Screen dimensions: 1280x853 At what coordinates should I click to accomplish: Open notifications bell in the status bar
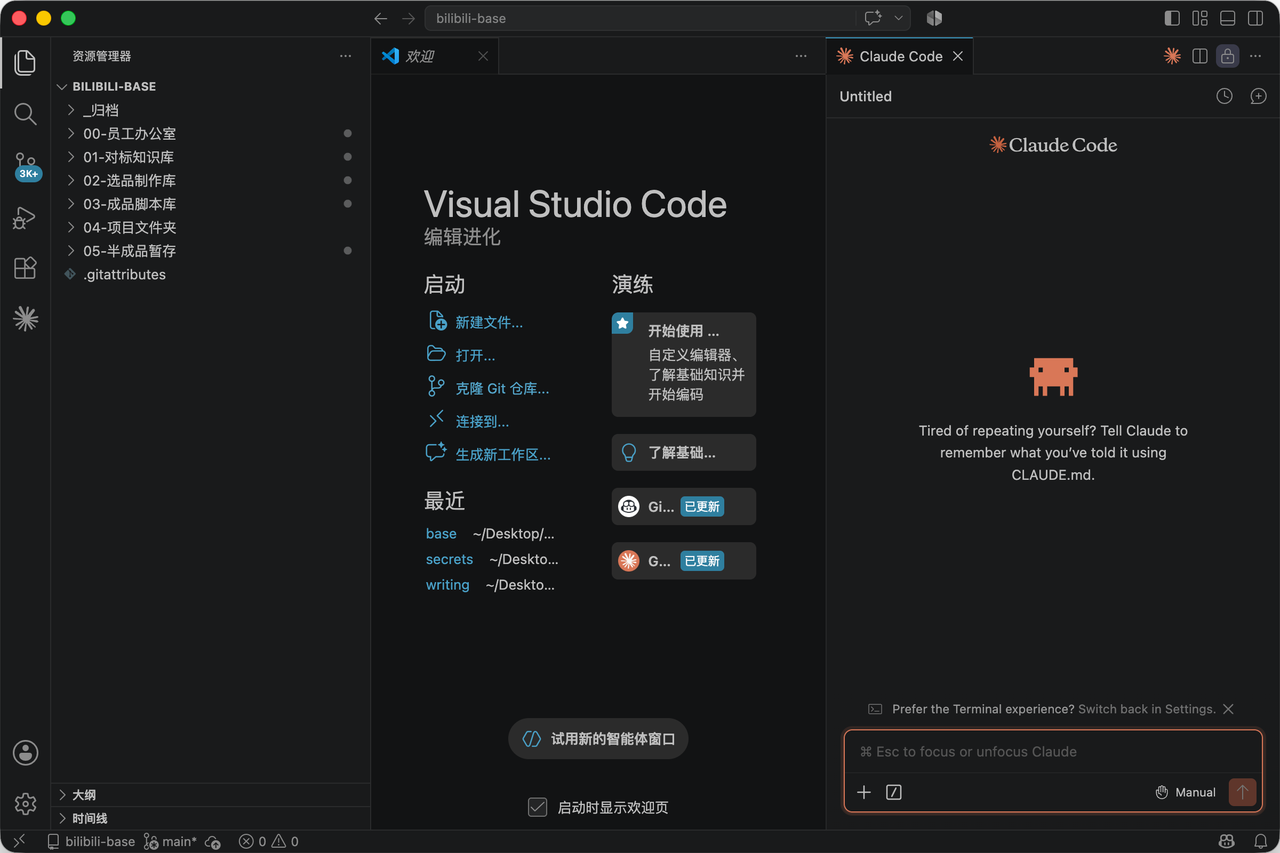click(1260, 842)
